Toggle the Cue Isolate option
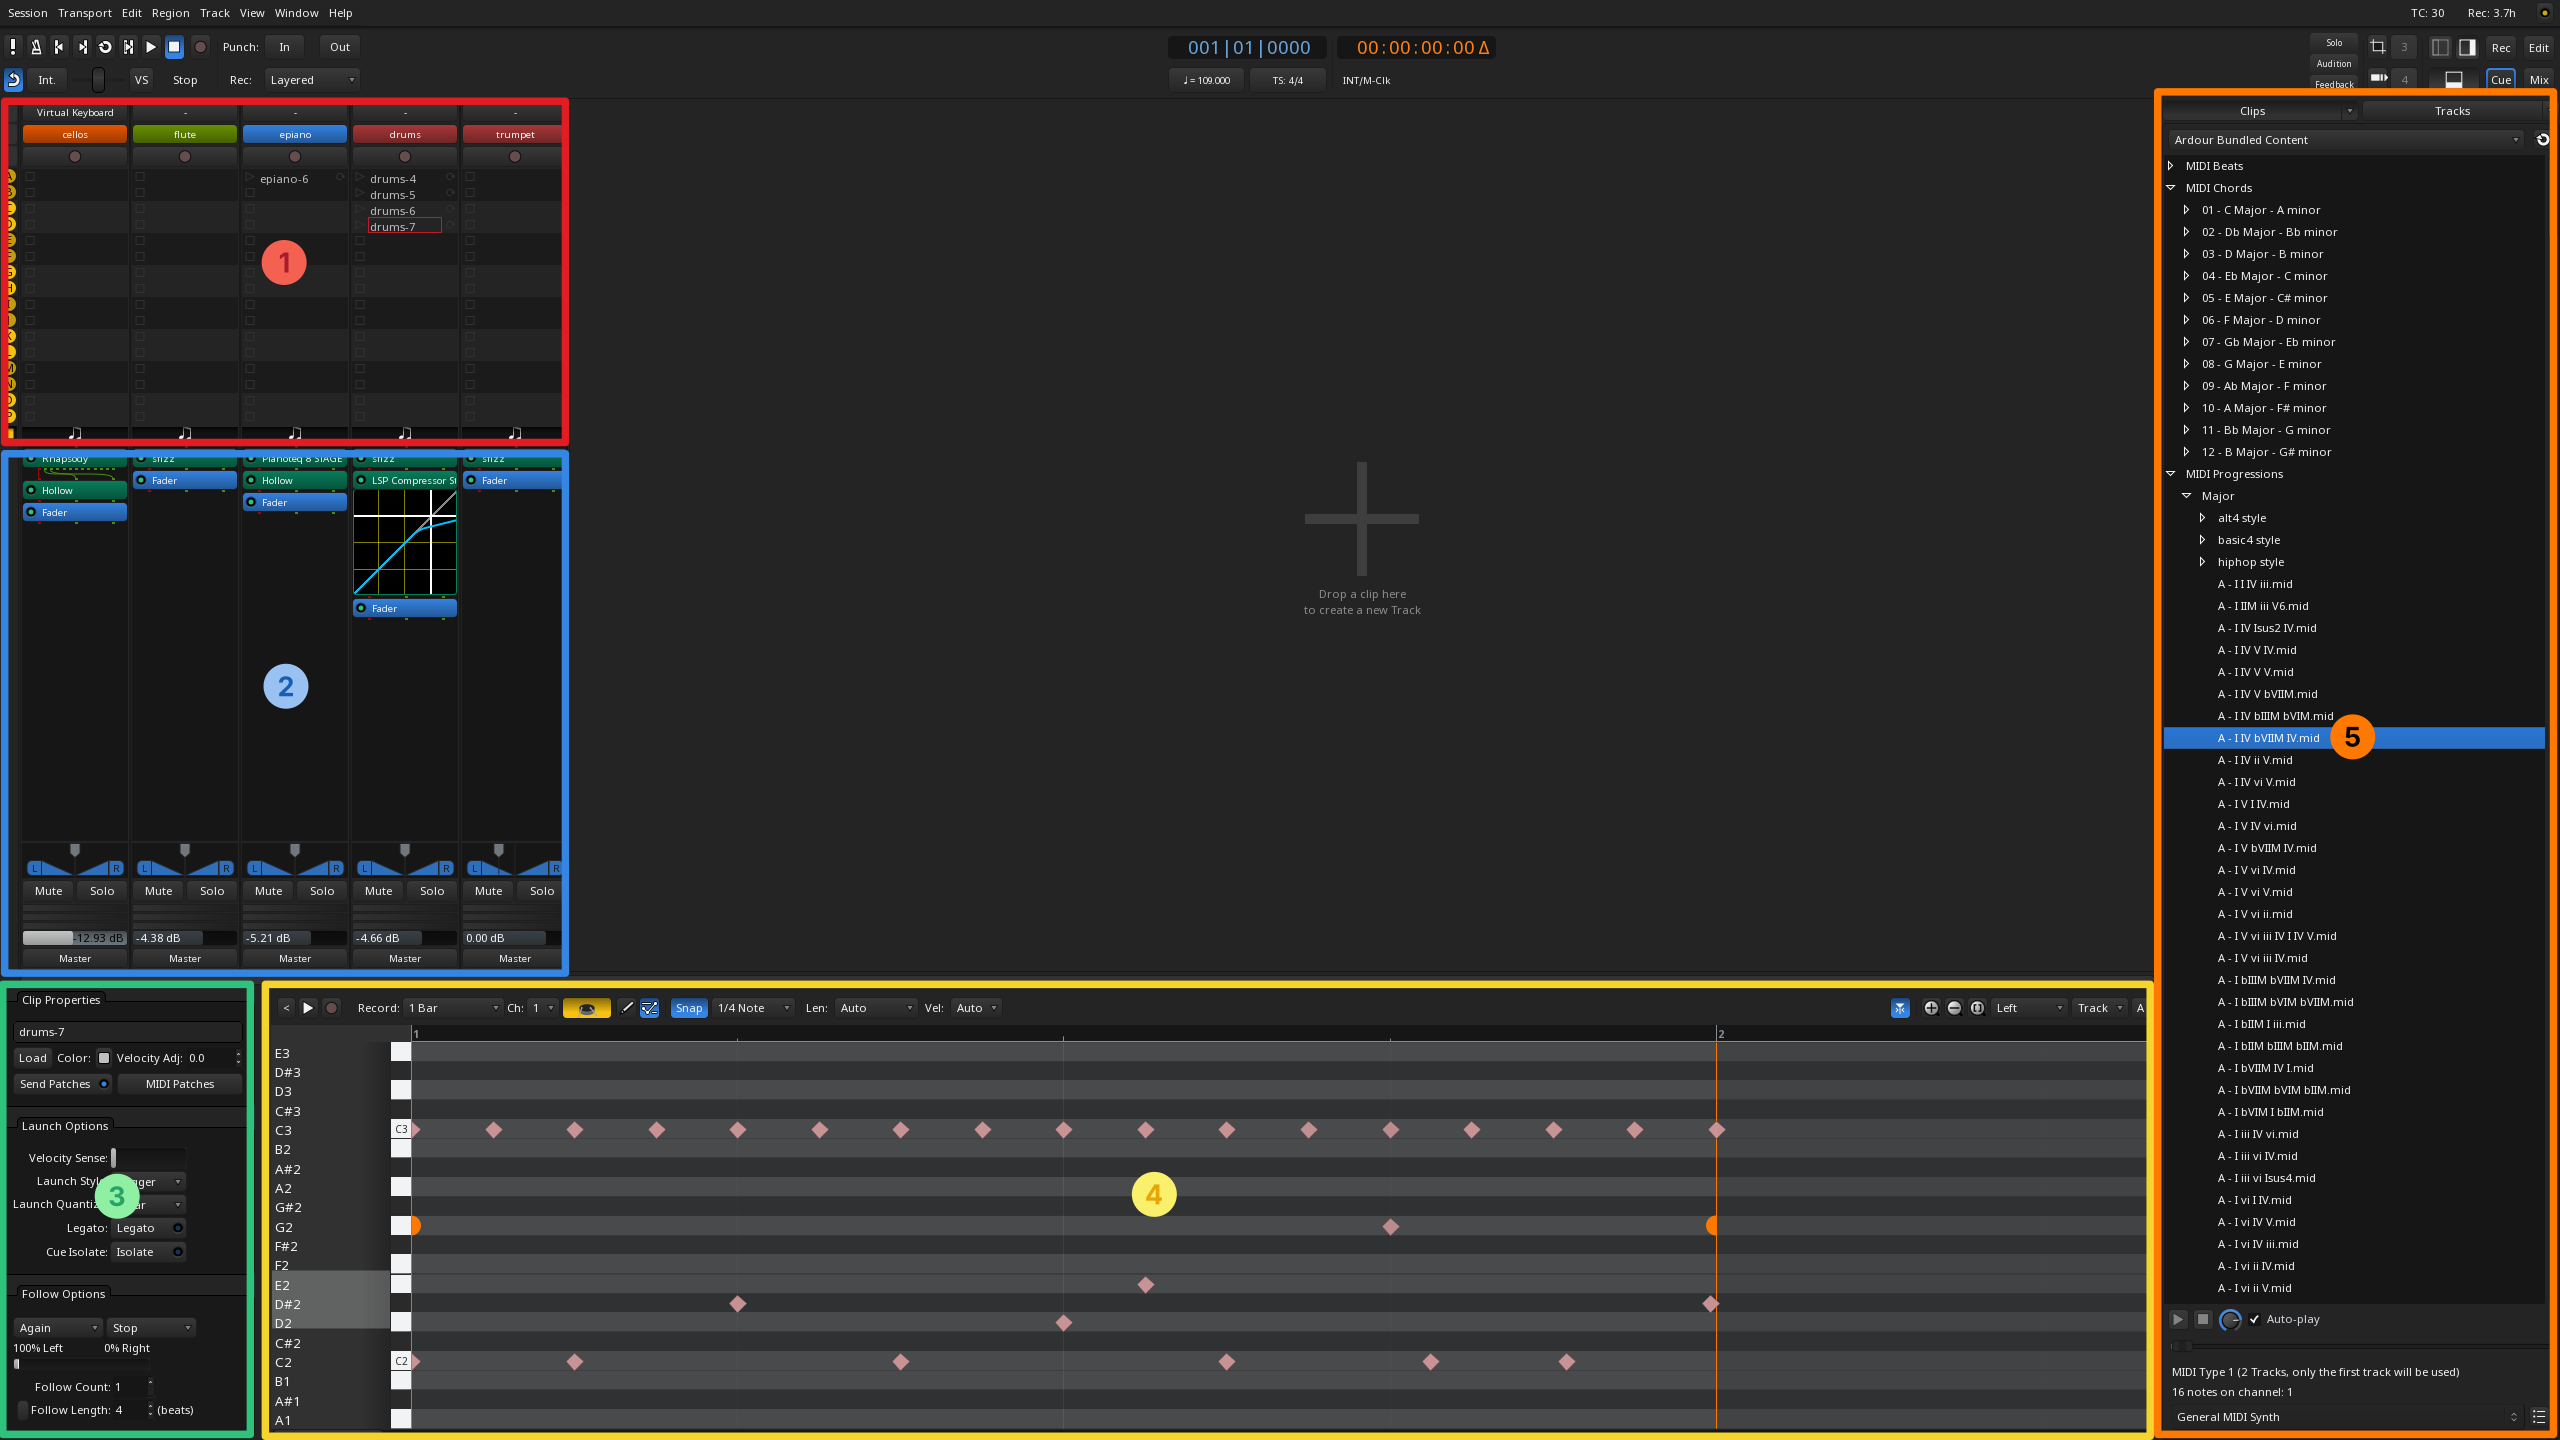 coord(148,1252)
